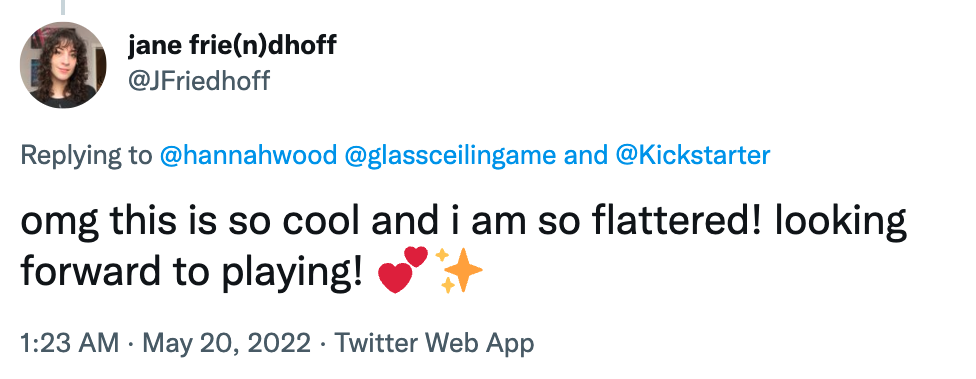Image resolution: width=976 pixels, height=379 pixels.
Task: Open the 1:23 AM timestamp
Action: click(x=70, y=344)
